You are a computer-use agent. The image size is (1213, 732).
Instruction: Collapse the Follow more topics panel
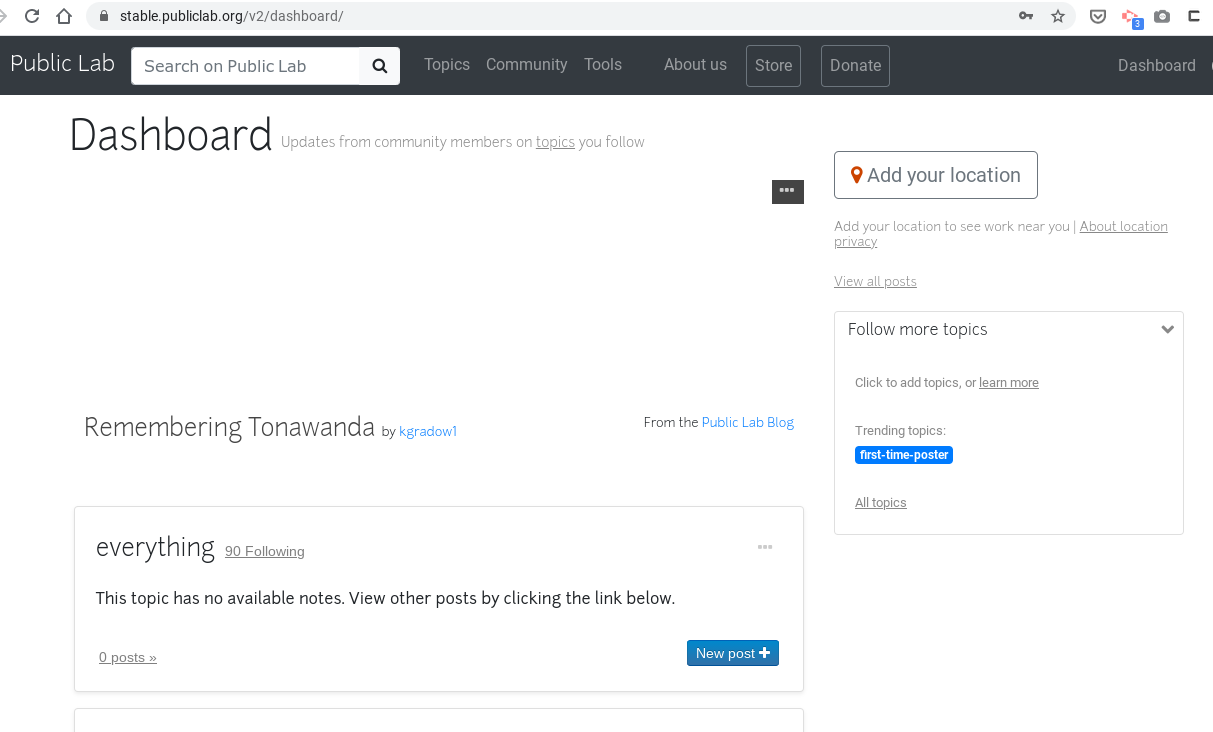[1167, 328]
